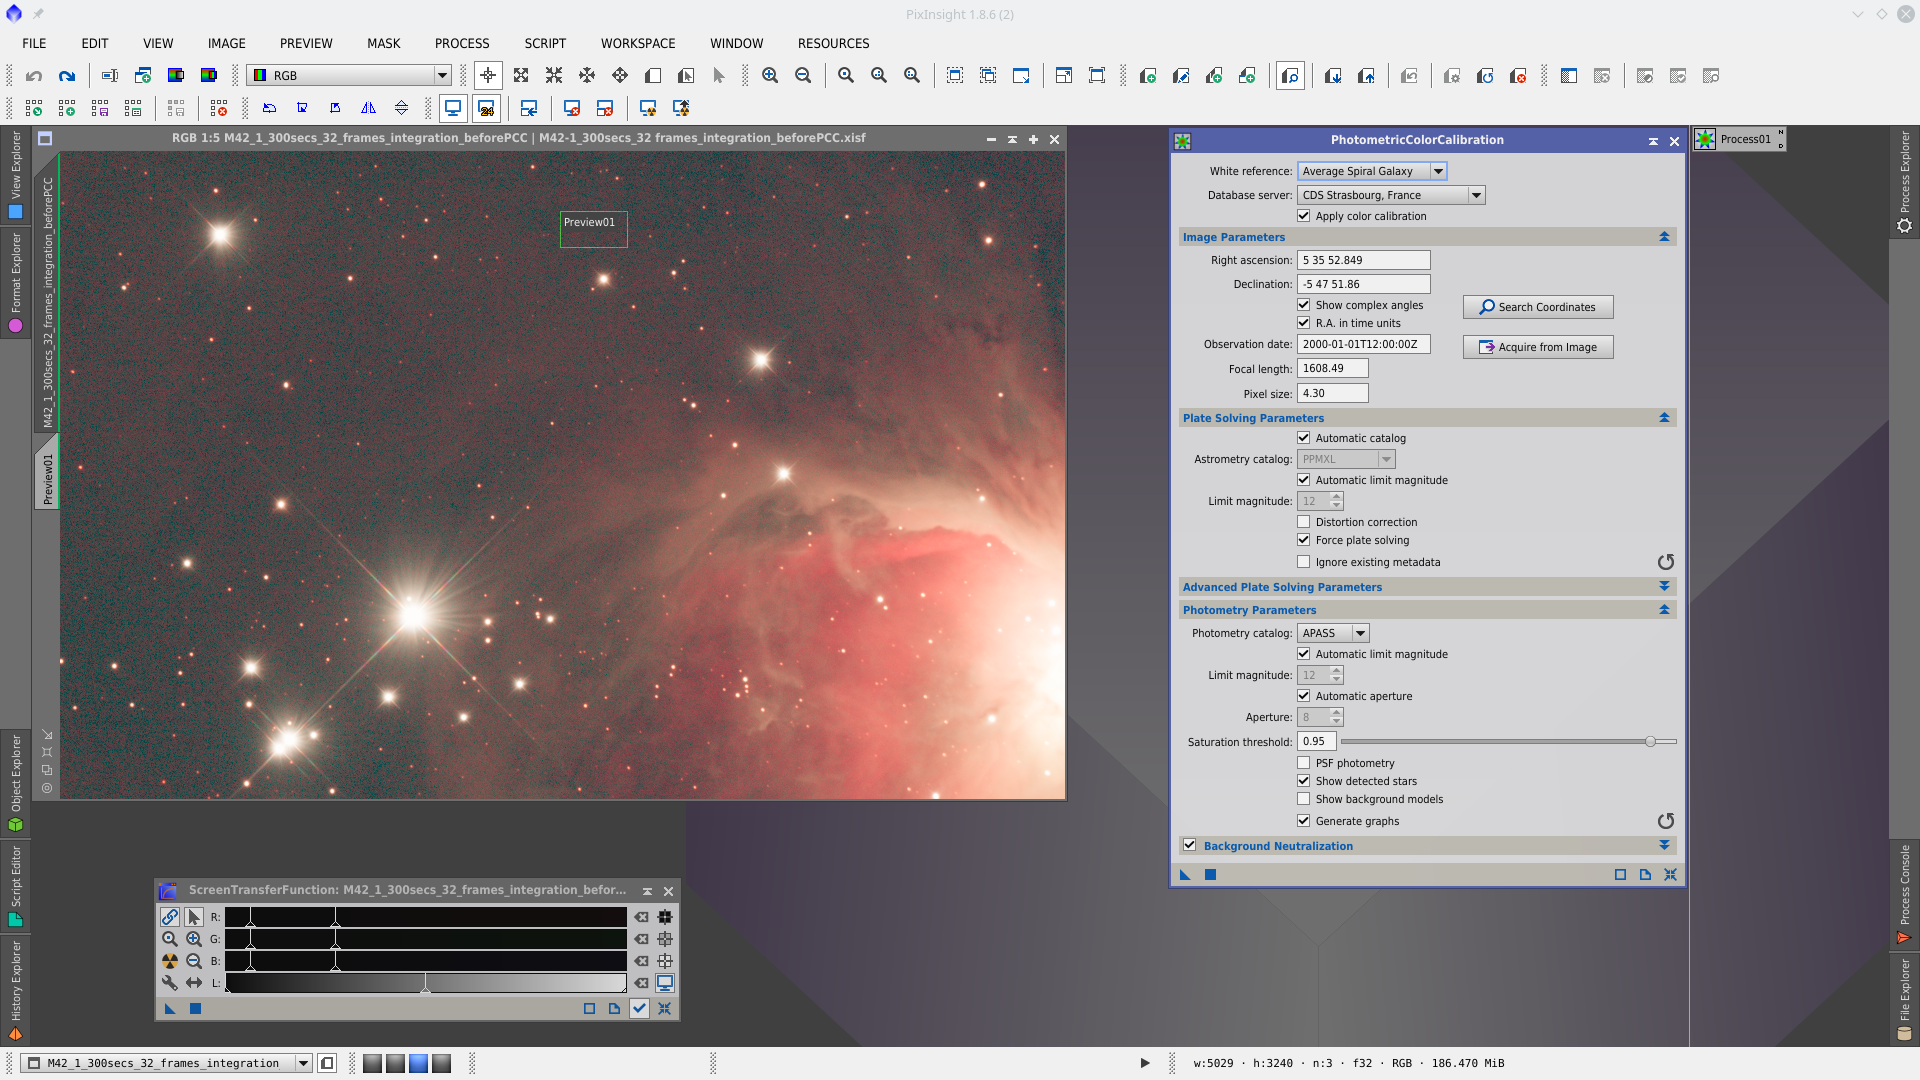
Task: Click STF auto stretch radiation icon
Action: click(x=170, y=961)
